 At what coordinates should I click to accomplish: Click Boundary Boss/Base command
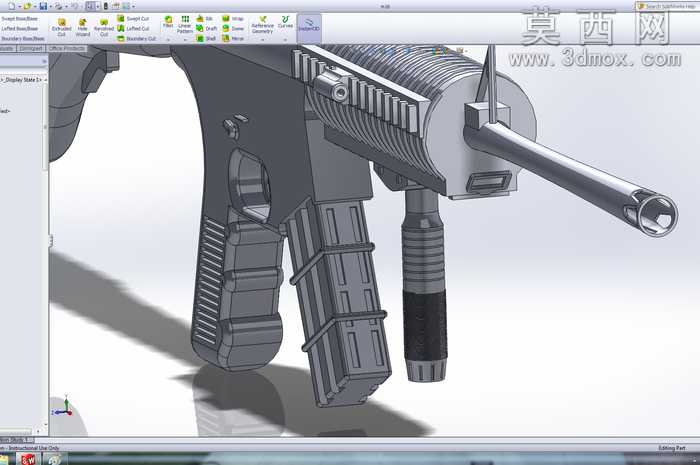23,39
